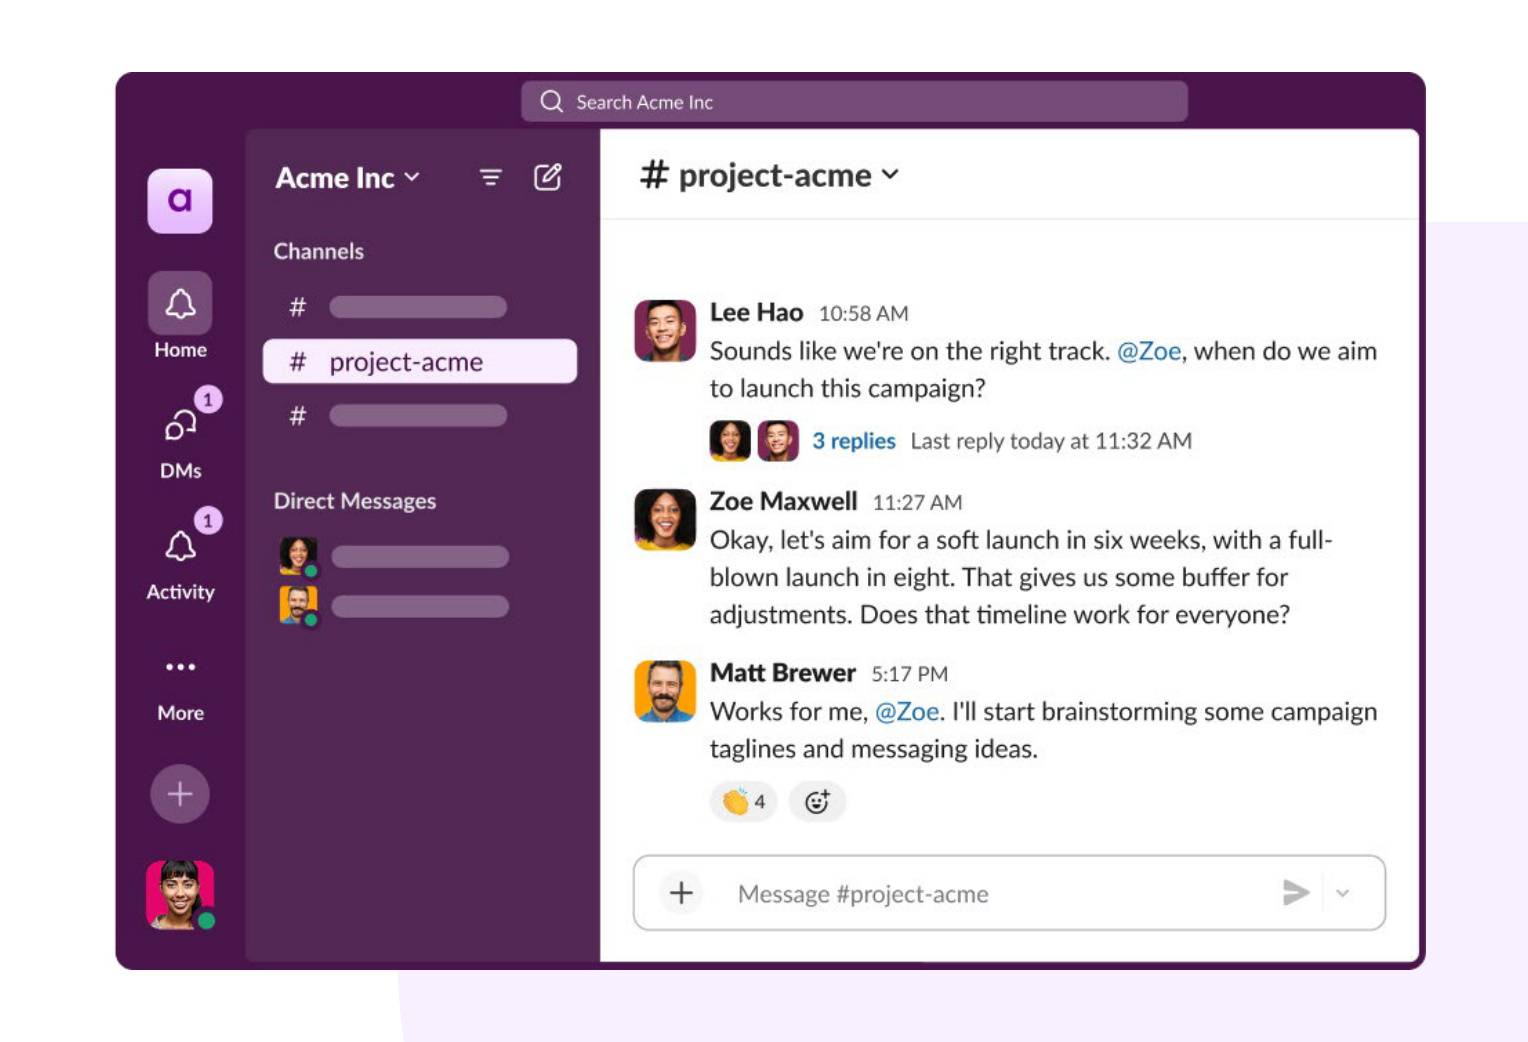Click the Acme Inc workspace icon
Screen dimensions: 1528x1042
tap(180, 202)
